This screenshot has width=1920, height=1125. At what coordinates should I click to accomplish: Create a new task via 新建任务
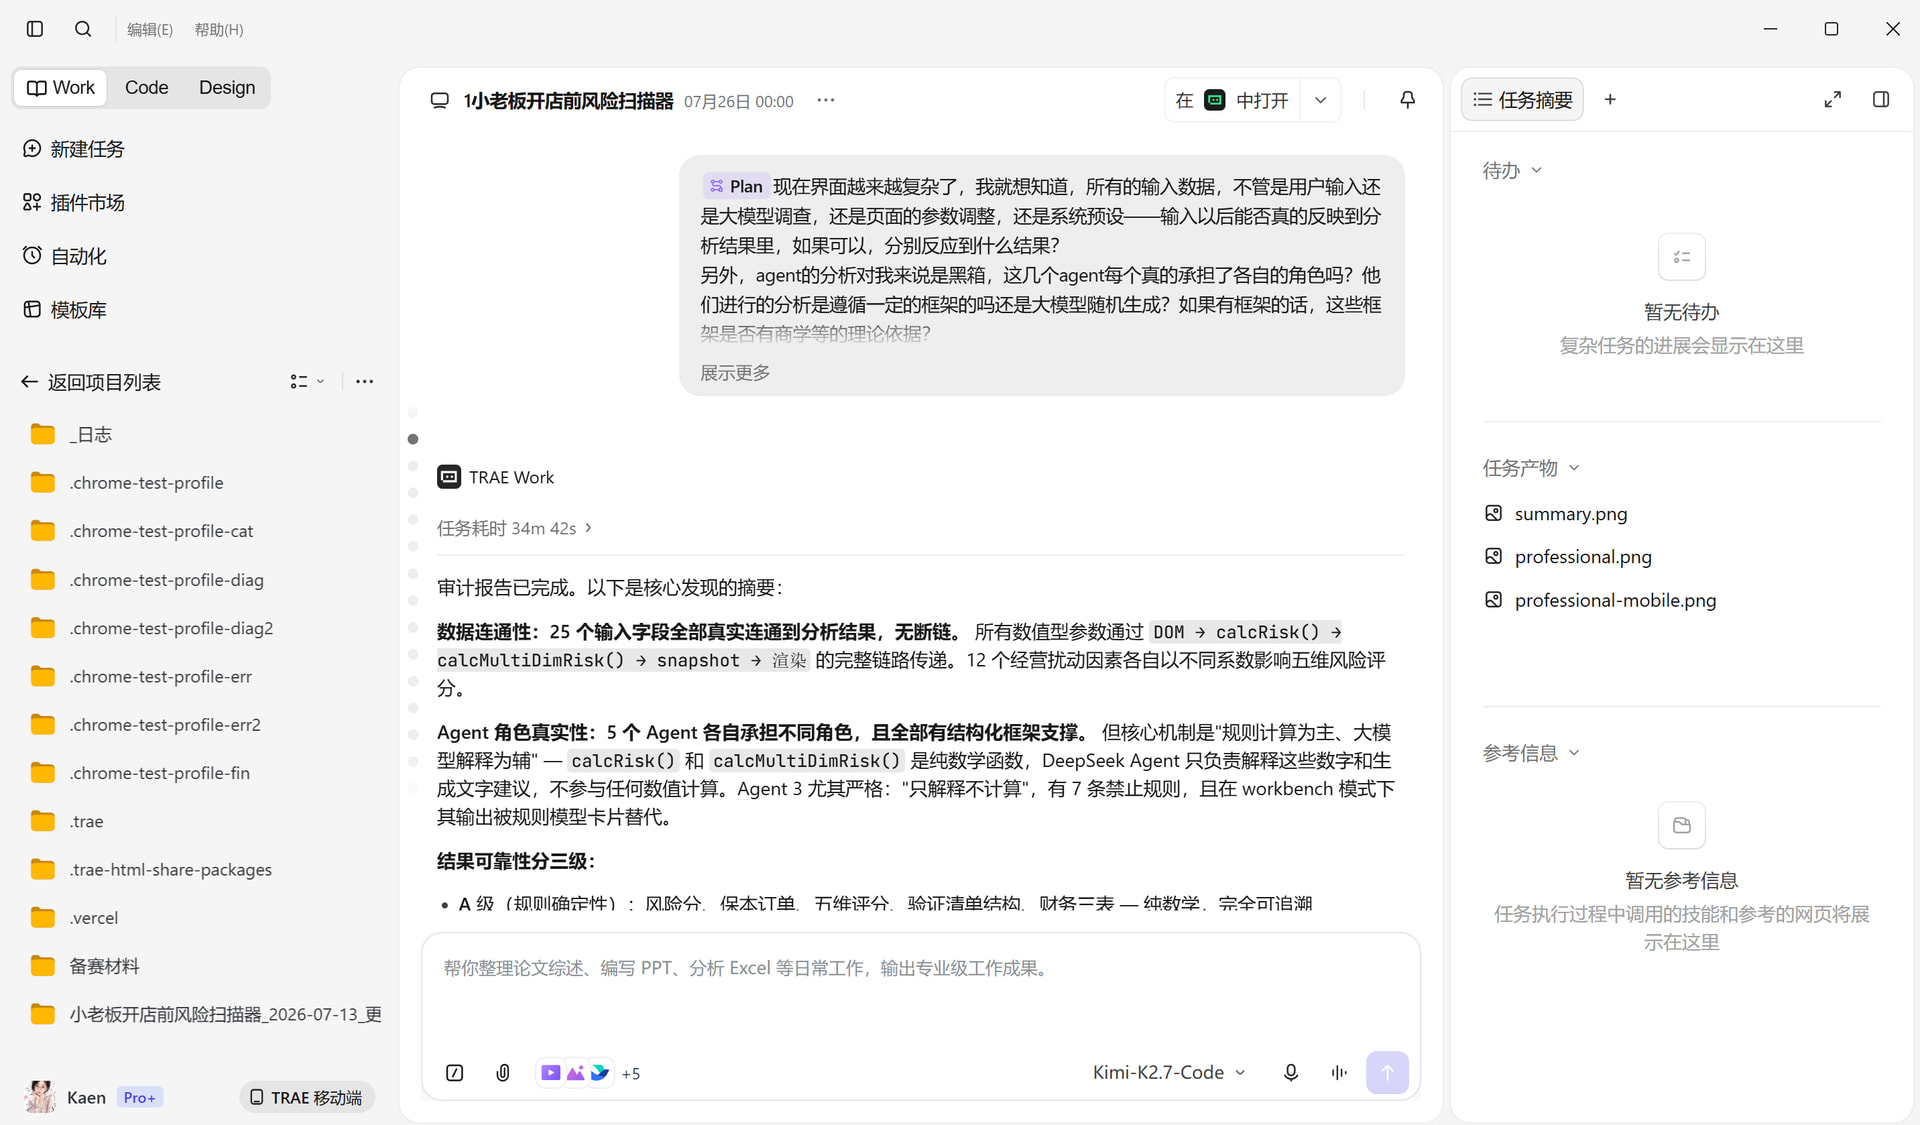74,149
